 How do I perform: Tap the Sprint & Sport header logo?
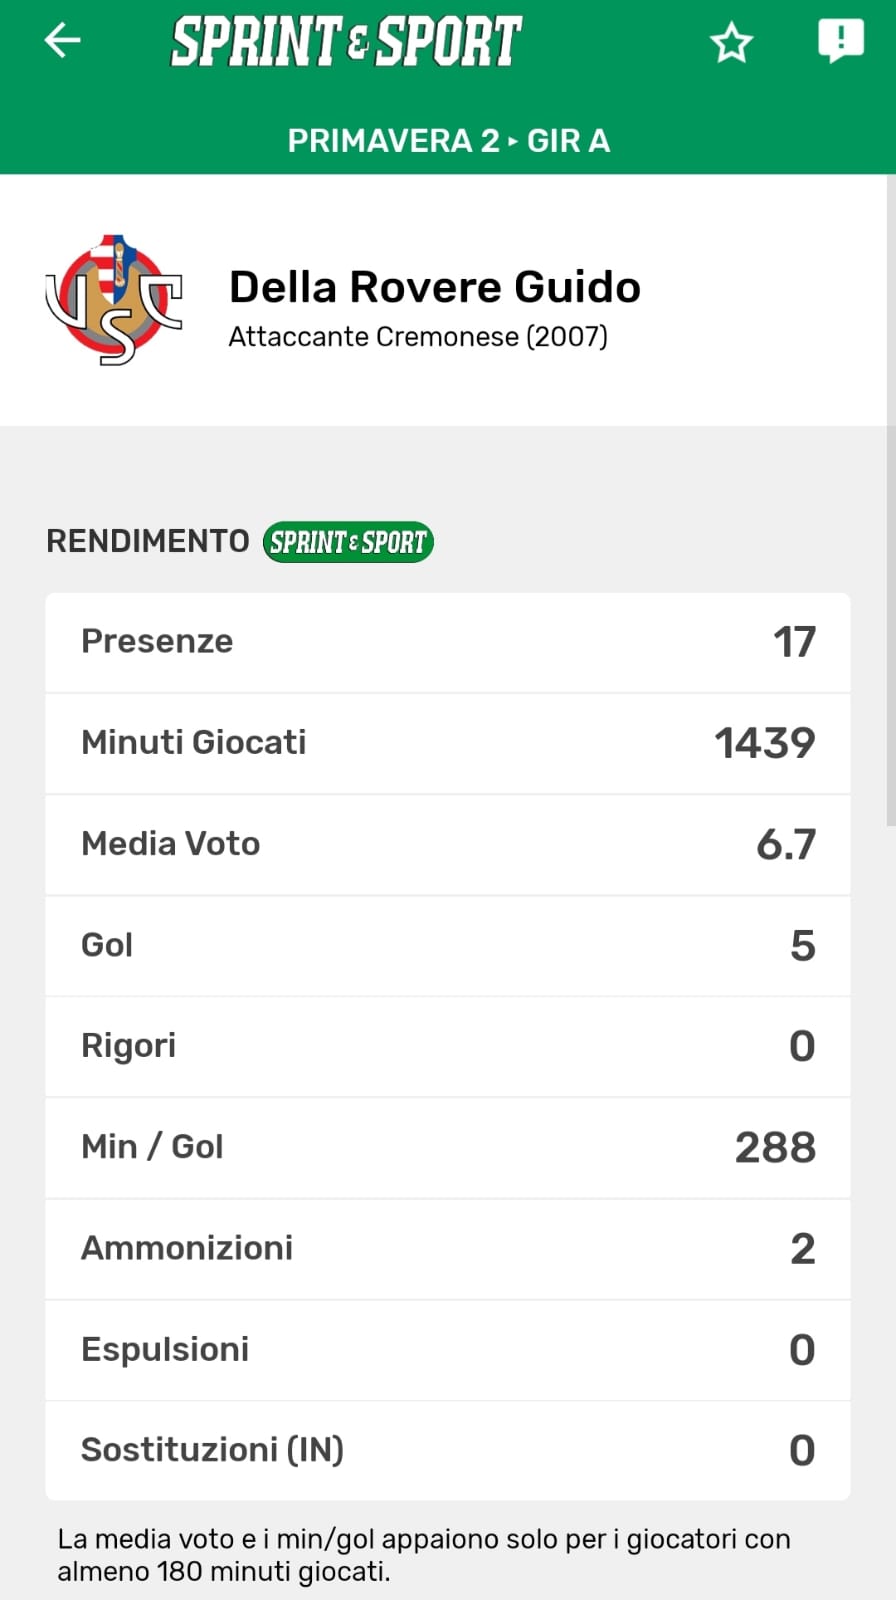346,41
